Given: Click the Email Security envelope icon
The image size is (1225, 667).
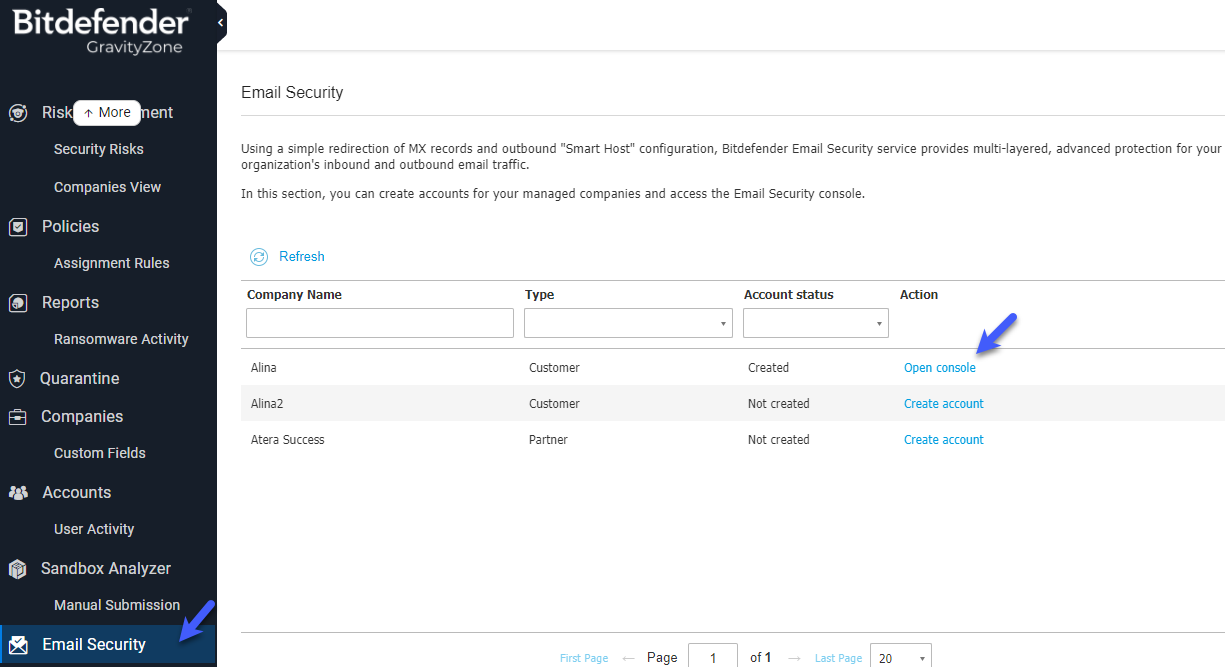Looking at the screenshot, I should [x=18, y=645].
